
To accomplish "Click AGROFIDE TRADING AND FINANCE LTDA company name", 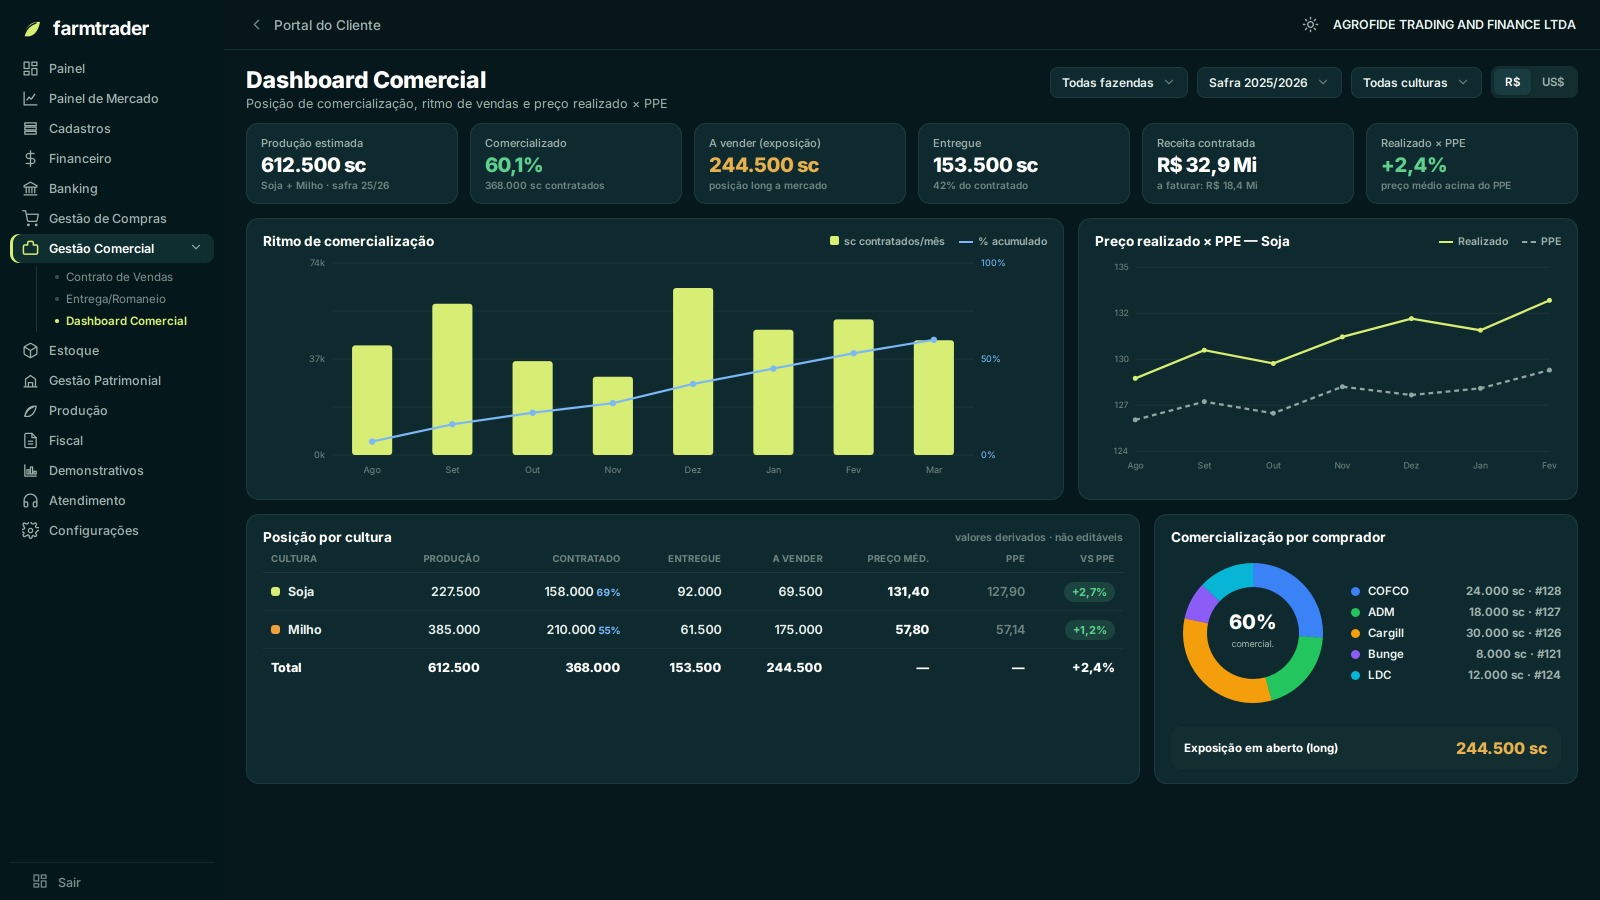I will pyautogui.click(x=1454, y=25).
